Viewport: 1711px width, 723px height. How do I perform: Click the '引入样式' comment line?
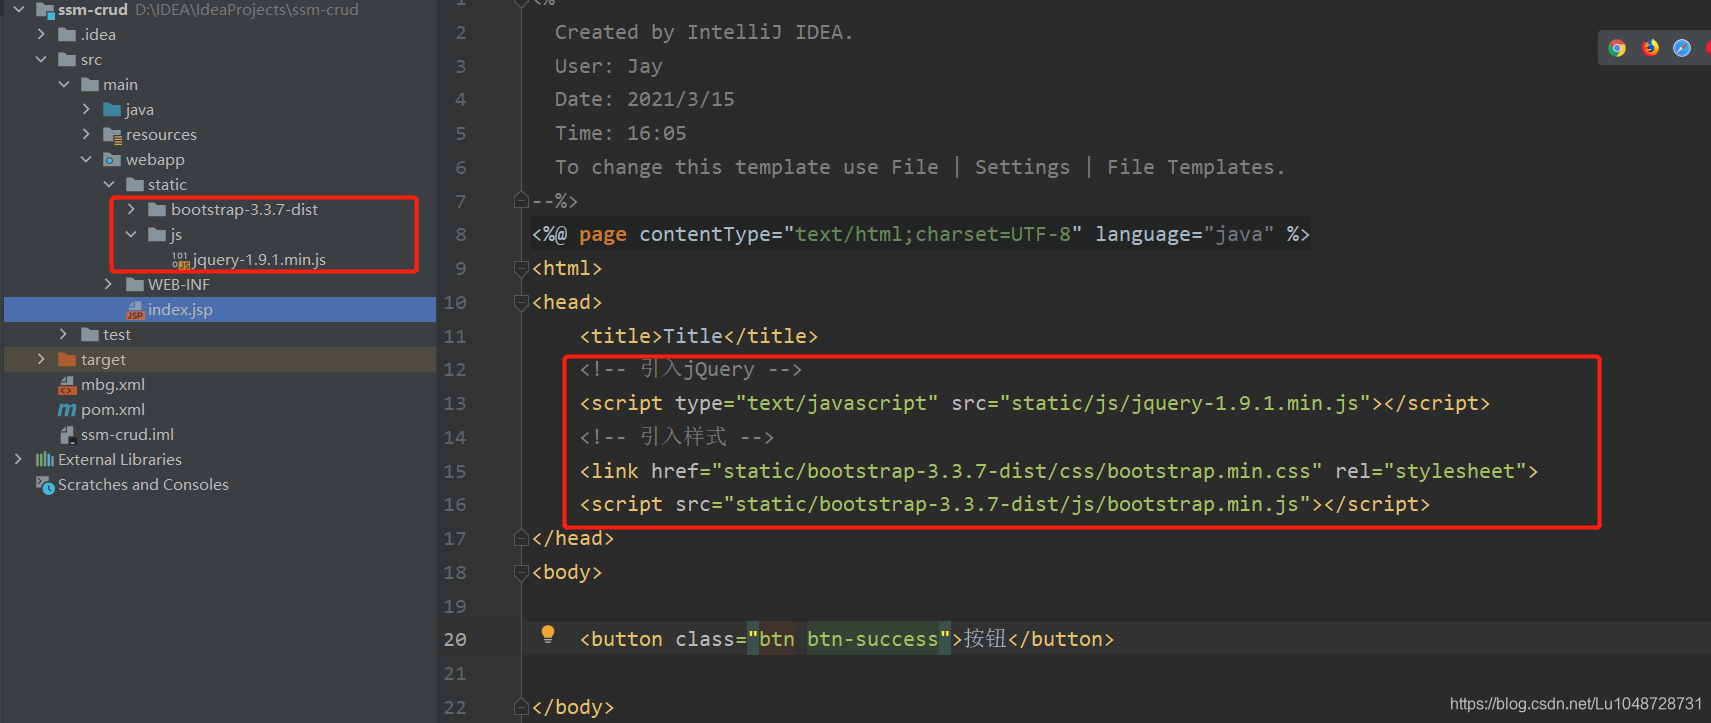coord(677,437)
